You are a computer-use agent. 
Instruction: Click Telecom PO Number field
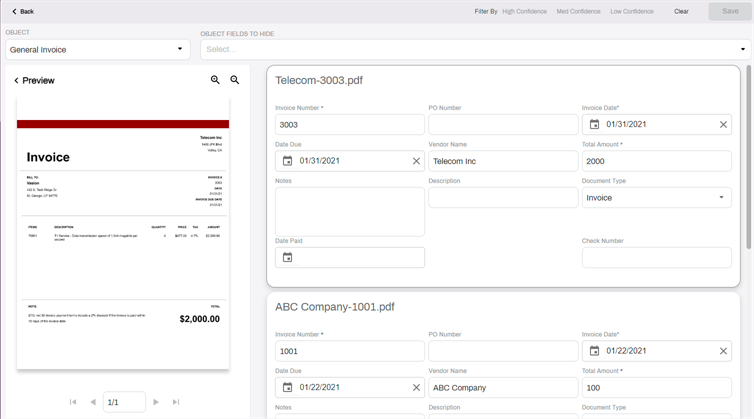tap(503, 125)
